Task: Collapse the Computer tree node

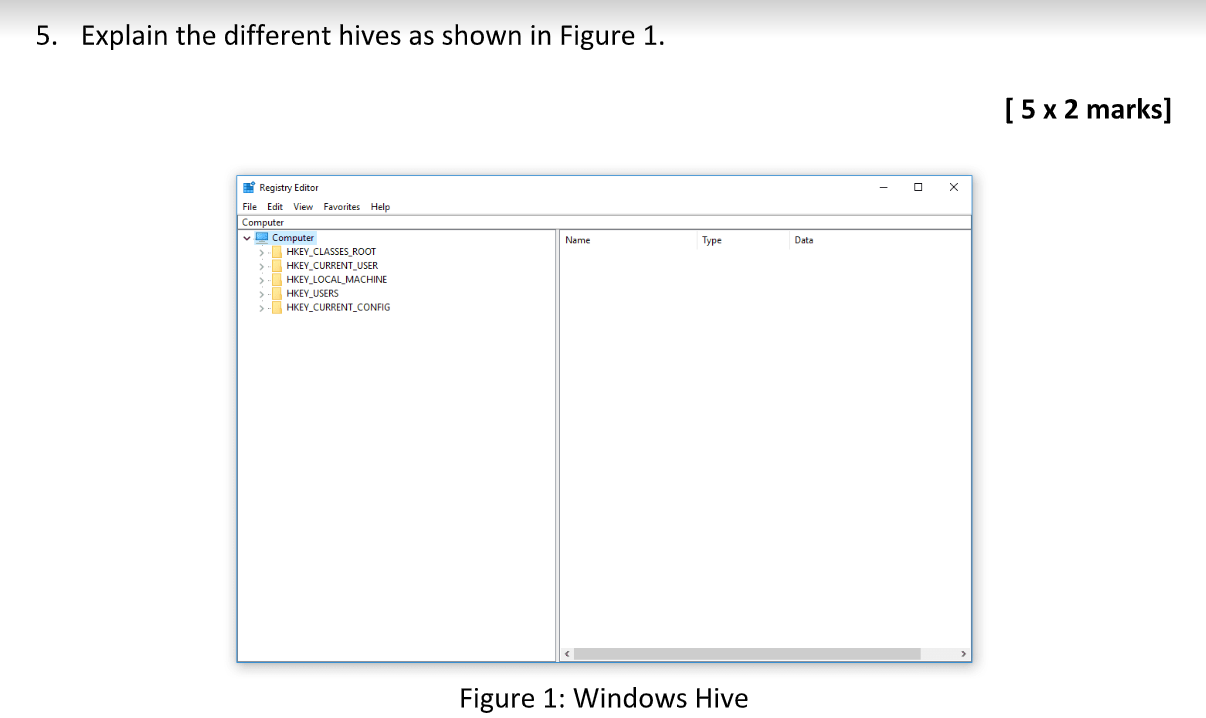Action: point(246,237)
